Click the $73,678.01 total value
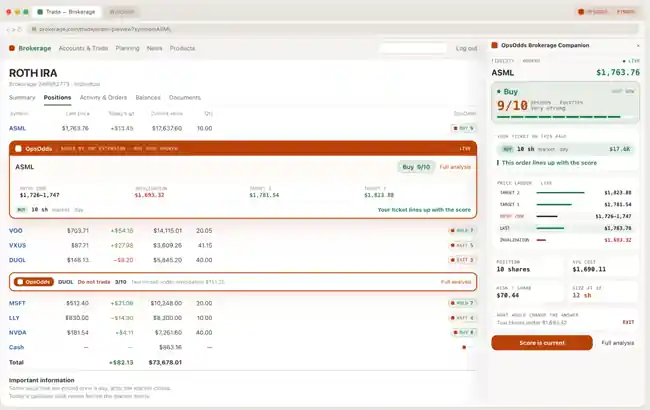Screen dimensions: 650x410 pyautogui.click(x=165, y=362)
